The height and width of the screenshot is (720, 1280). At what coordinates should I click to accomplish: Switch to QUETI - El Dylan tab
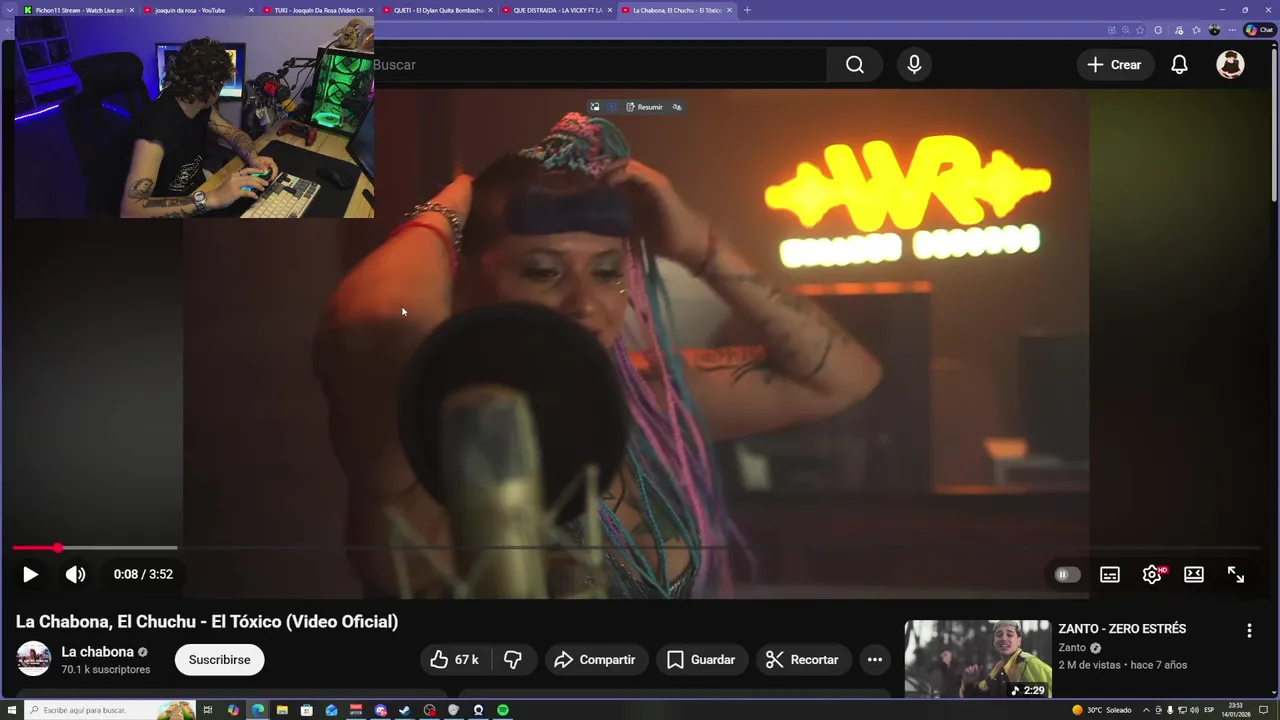point(437,10)
